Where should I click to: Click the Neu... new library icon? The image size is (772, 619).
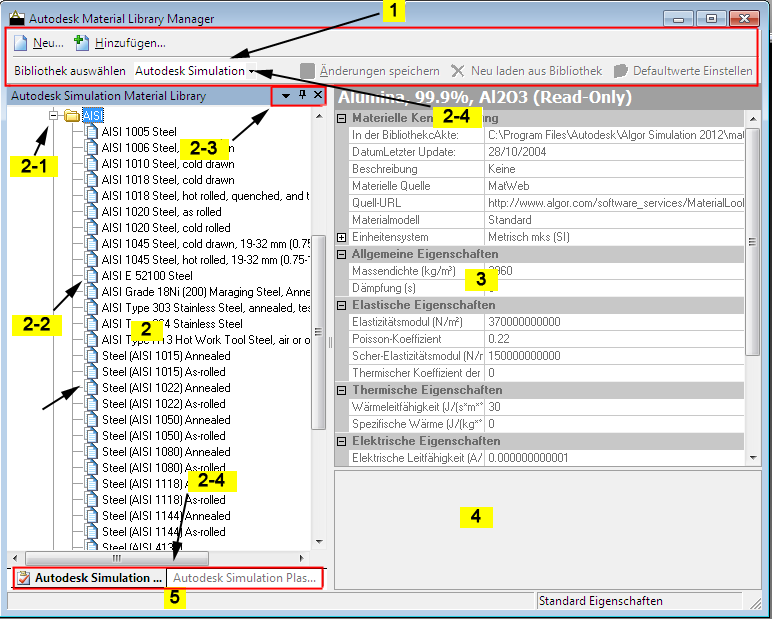21,43
